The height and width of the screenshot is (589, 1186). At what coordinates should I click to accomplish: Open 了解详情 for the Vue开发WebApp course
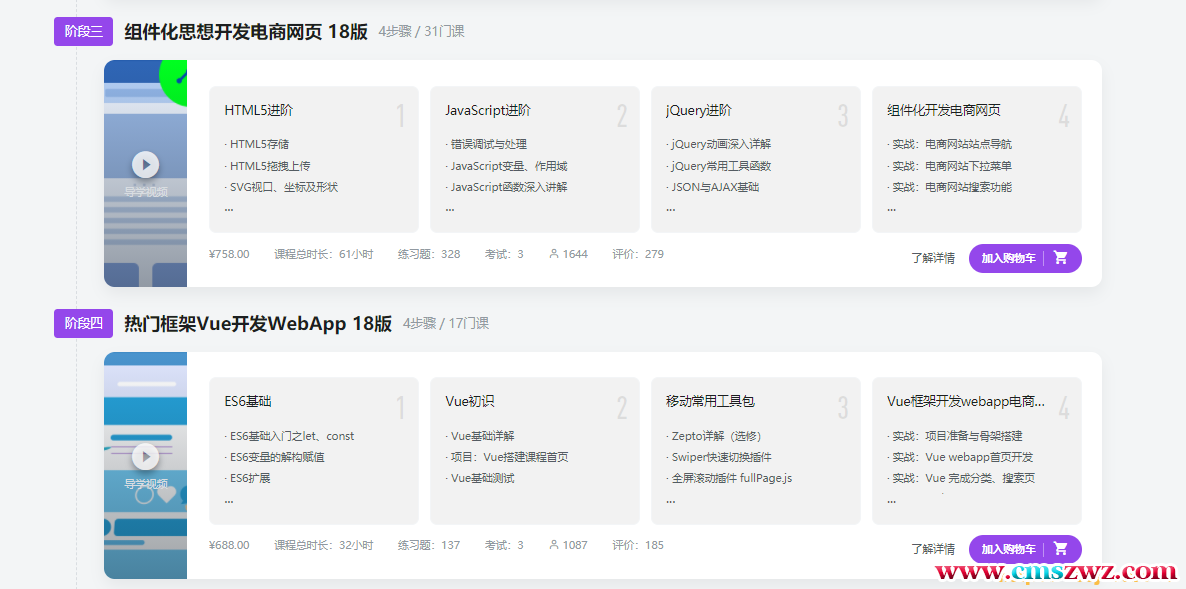coord(932,549)
